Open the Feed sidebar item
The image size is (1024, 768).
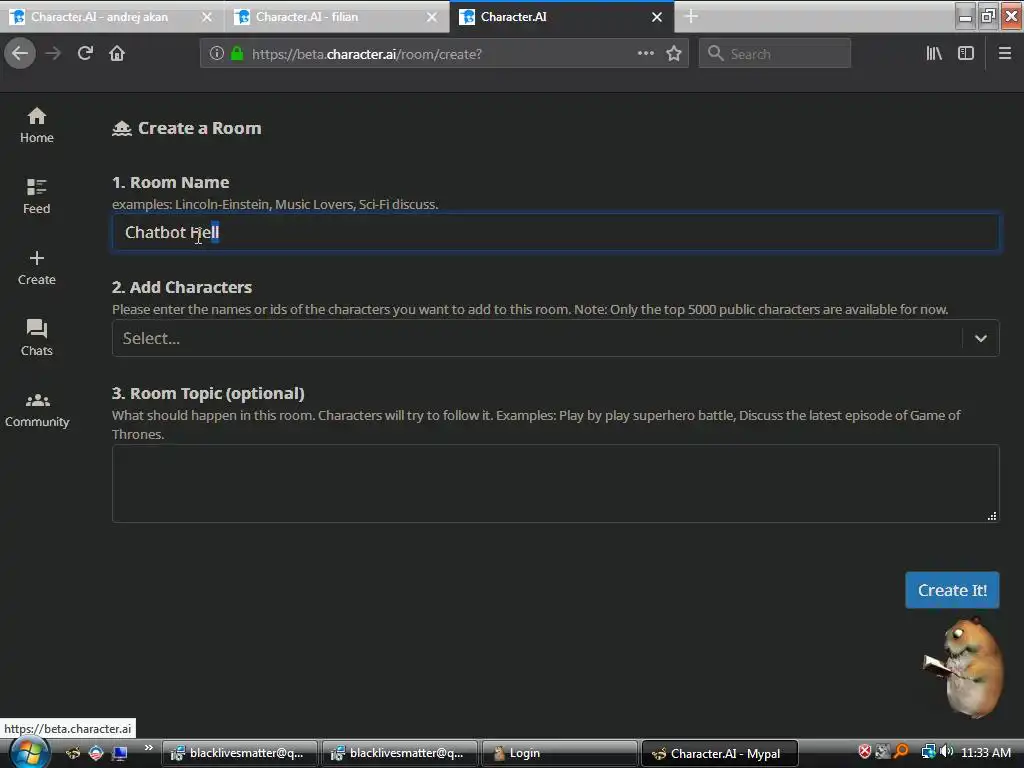tap(37, 196)
